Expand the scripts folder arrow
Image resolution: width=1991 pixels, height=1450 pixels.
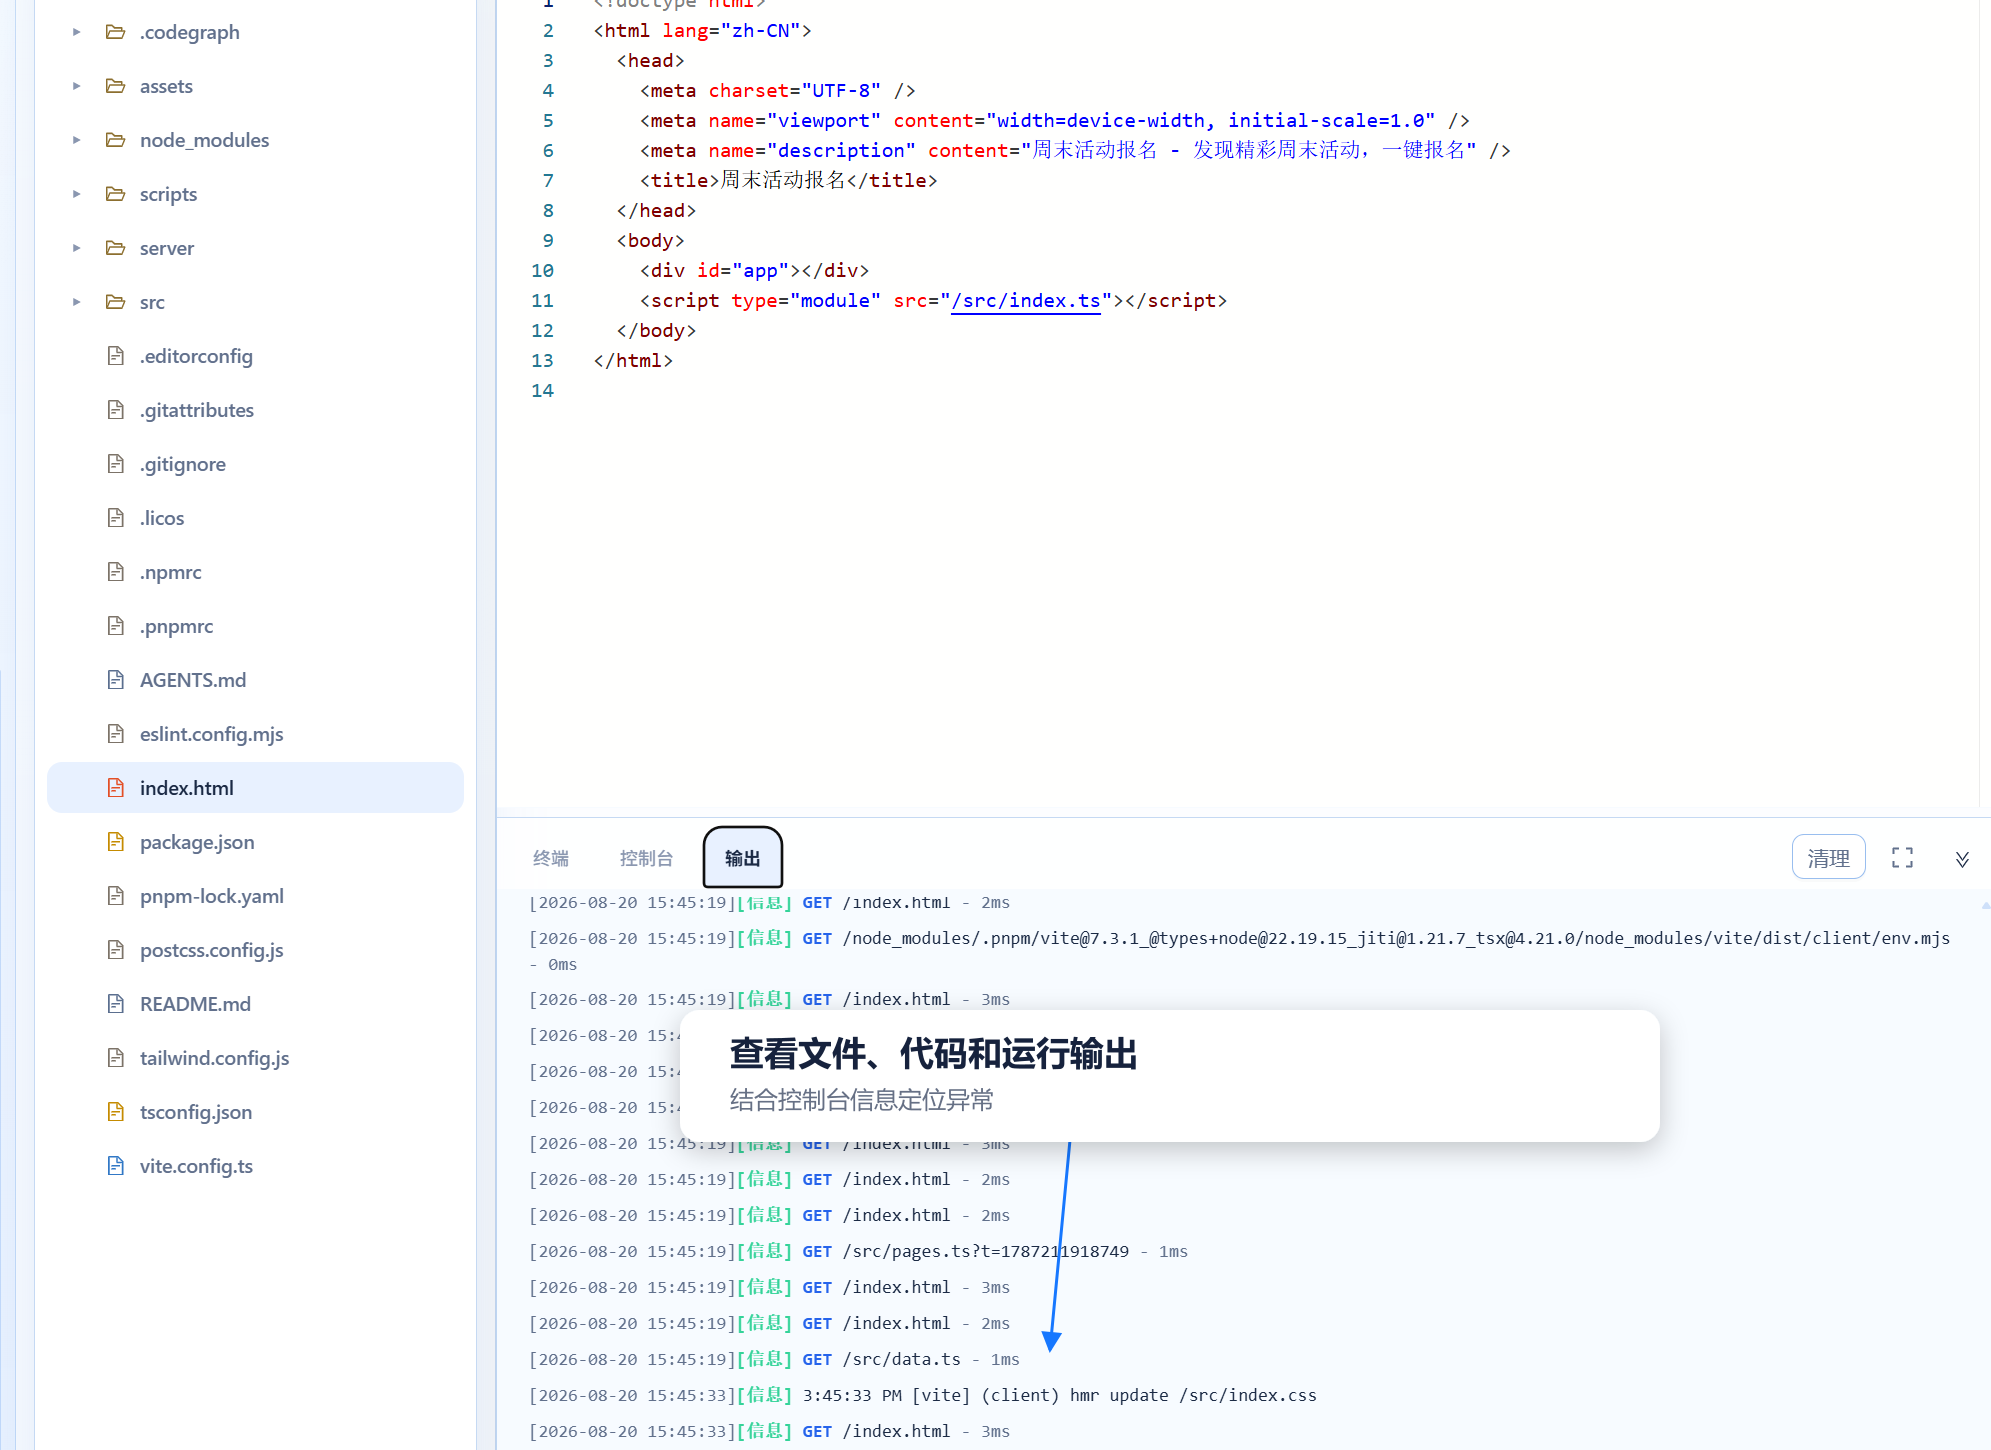click(76, 194)
